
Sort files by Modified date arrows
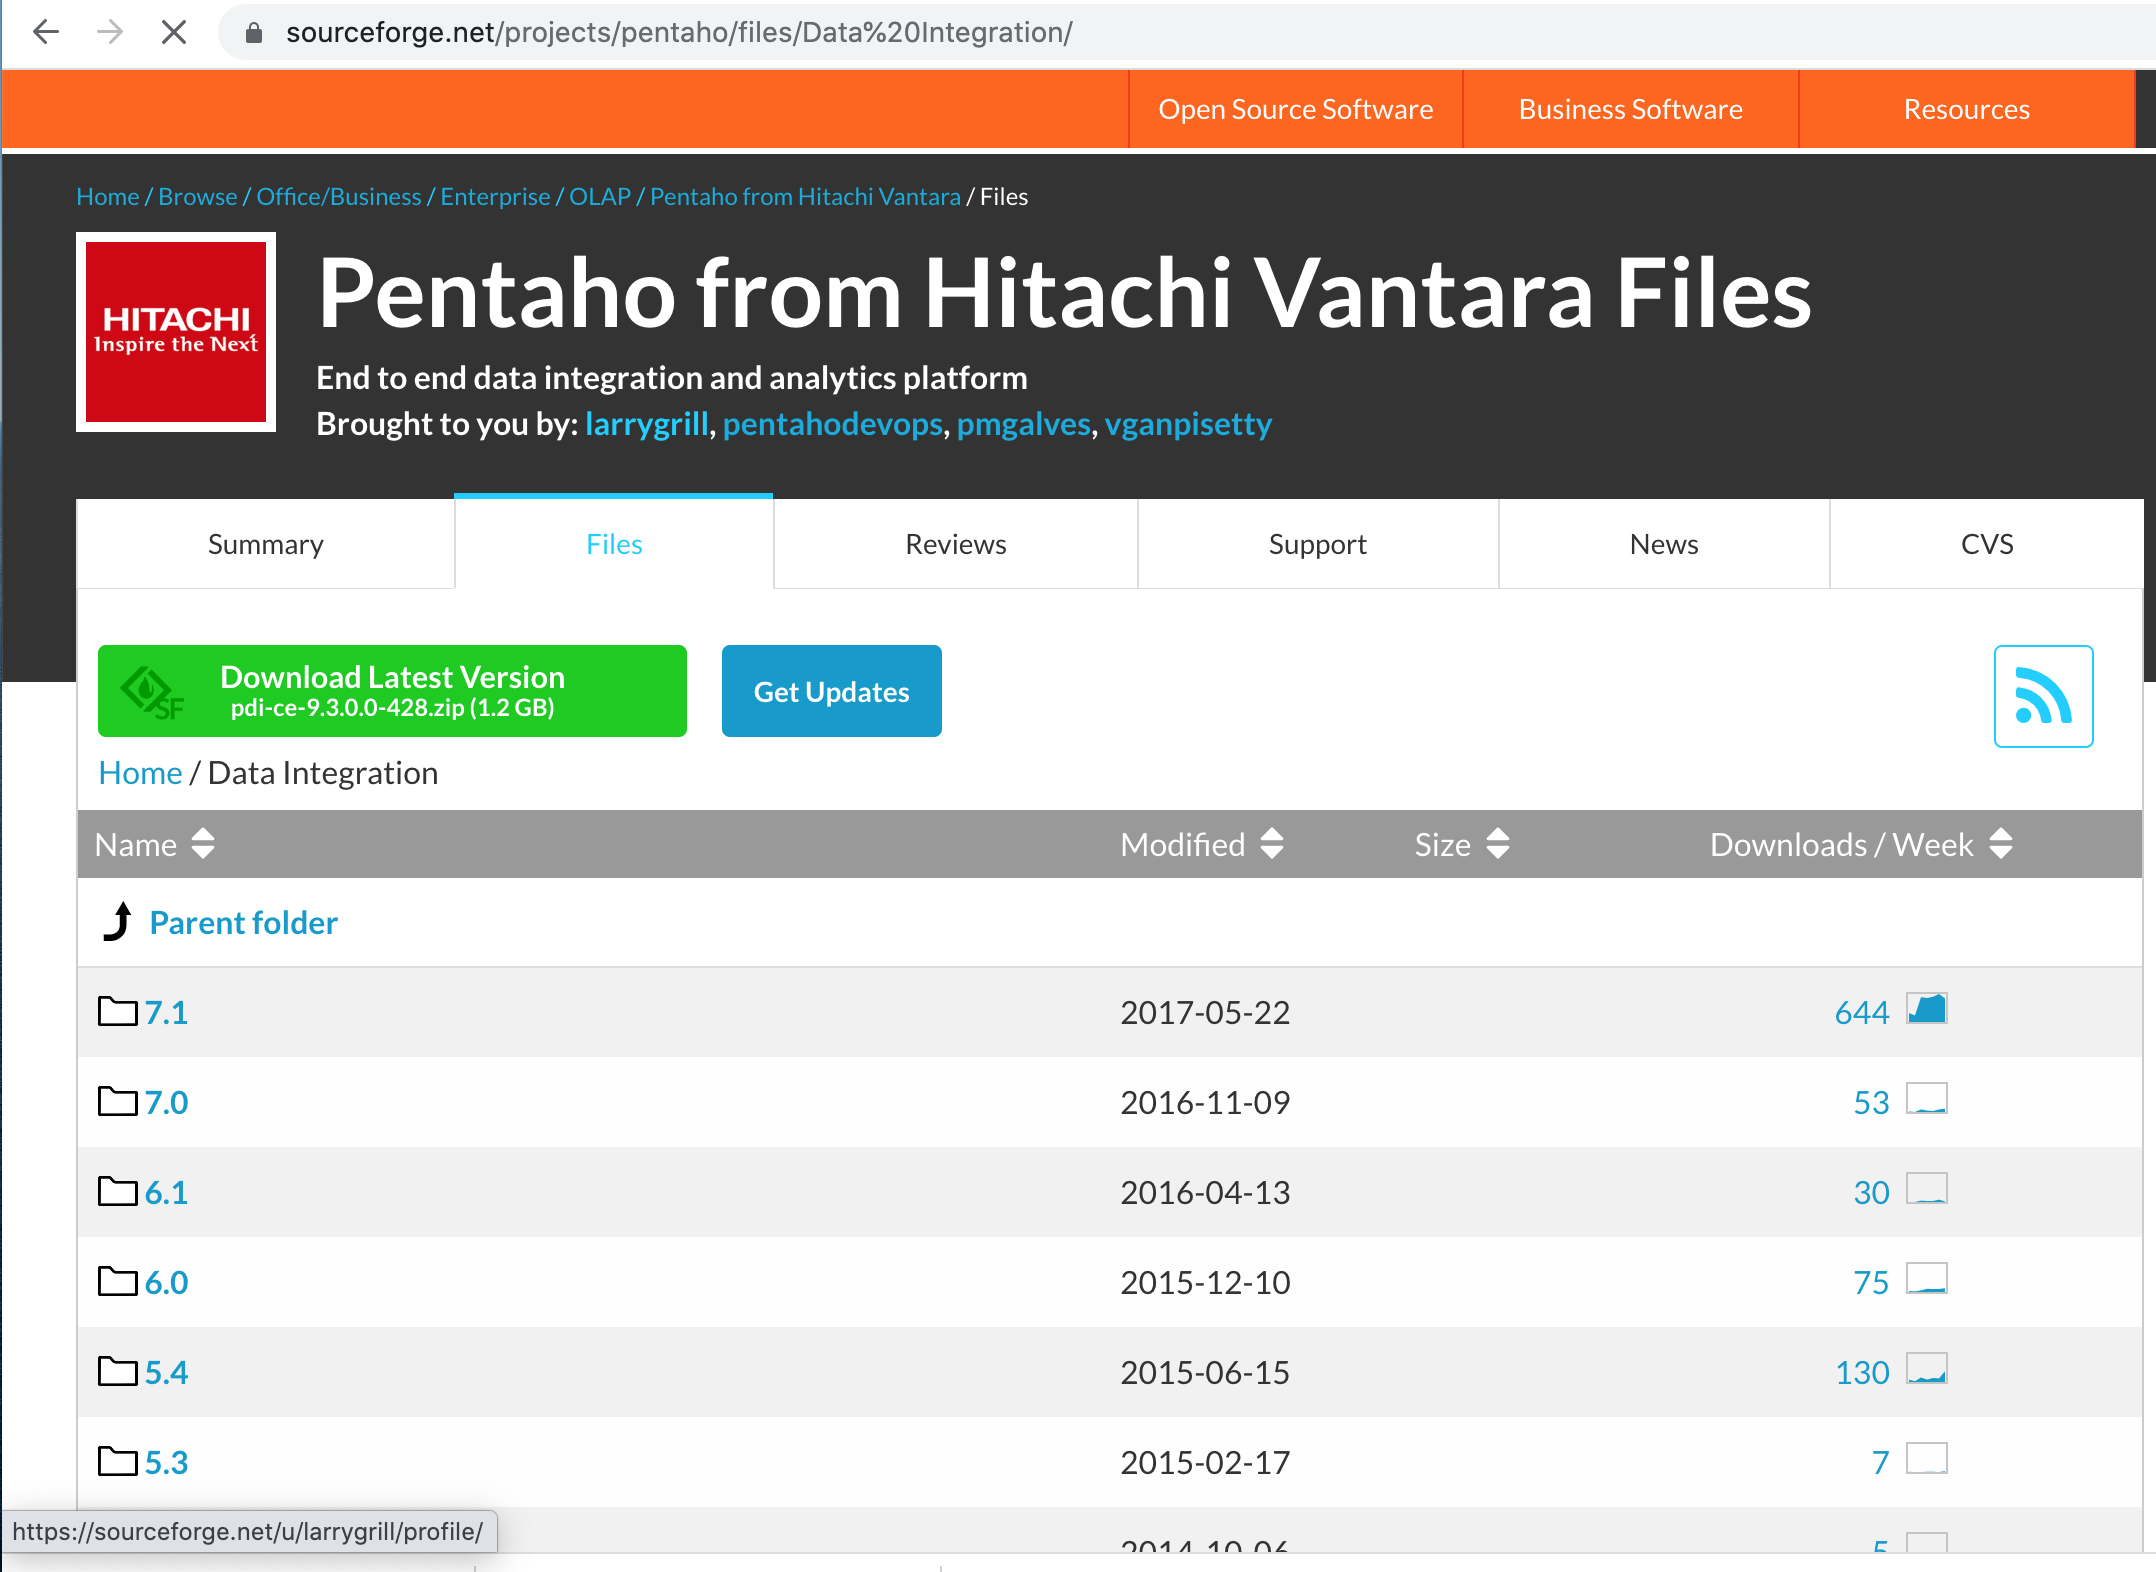(x=1271, y=844)
